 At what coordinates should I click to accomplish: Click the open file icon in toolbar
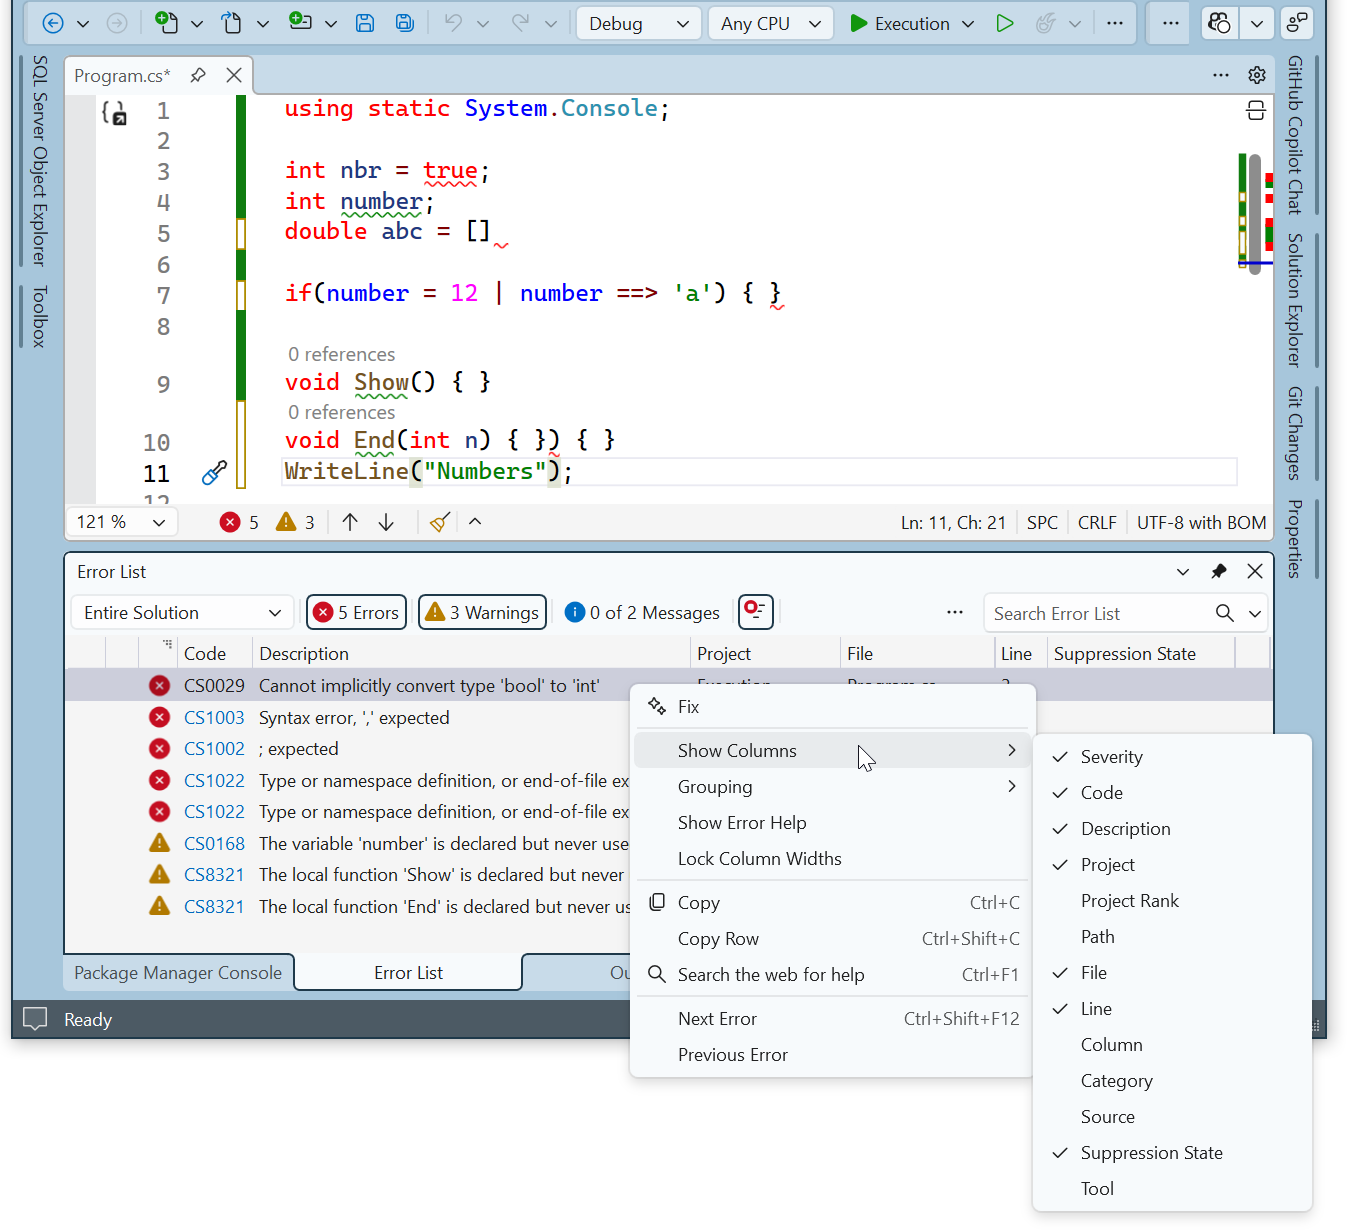232,23
